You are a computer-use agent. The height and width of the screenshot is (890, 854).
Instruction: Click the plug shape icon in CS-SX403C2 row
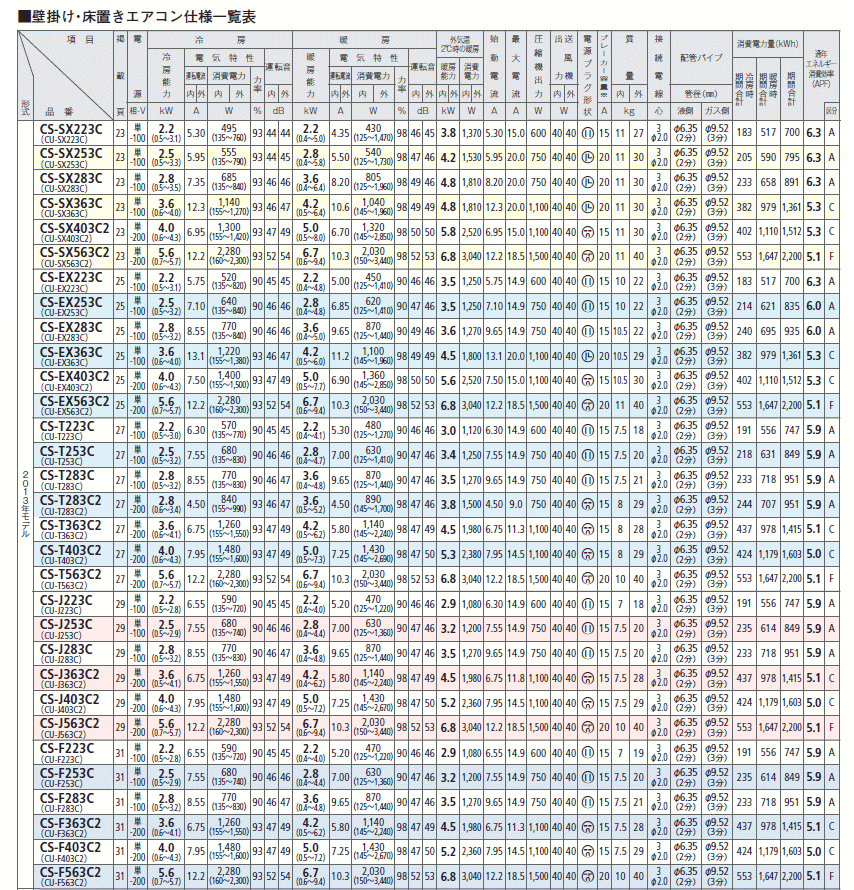pyautogui.click(x=588, y=232)
